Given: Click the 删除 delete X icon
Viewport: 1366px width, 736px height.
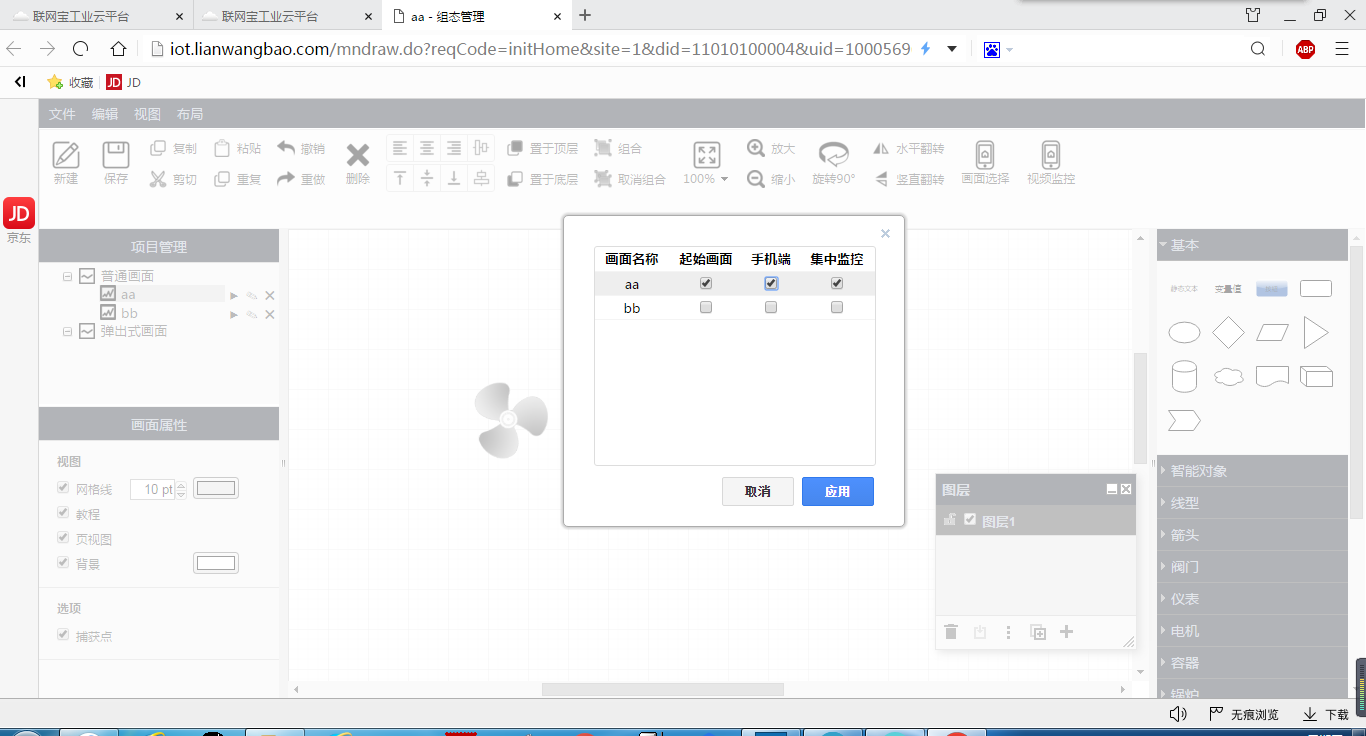Looking at the screenshot, I should 358,155.
